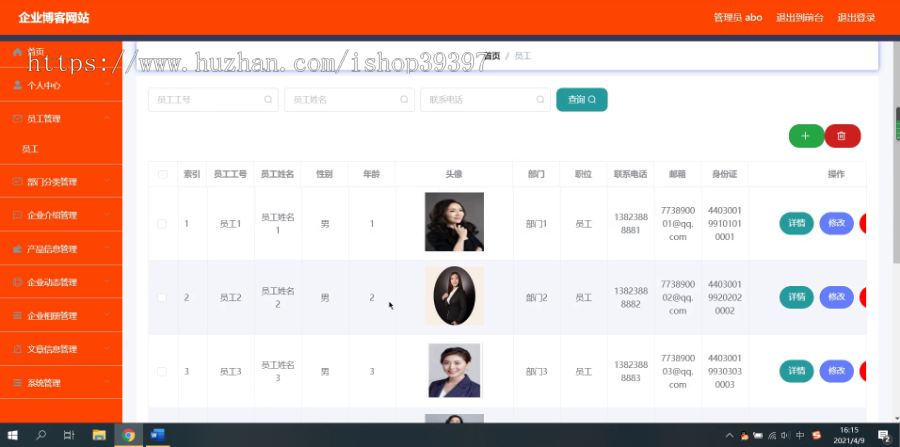
Task: Expand the 企业介绍管理 chevron
Action: [x=107, y=215]
